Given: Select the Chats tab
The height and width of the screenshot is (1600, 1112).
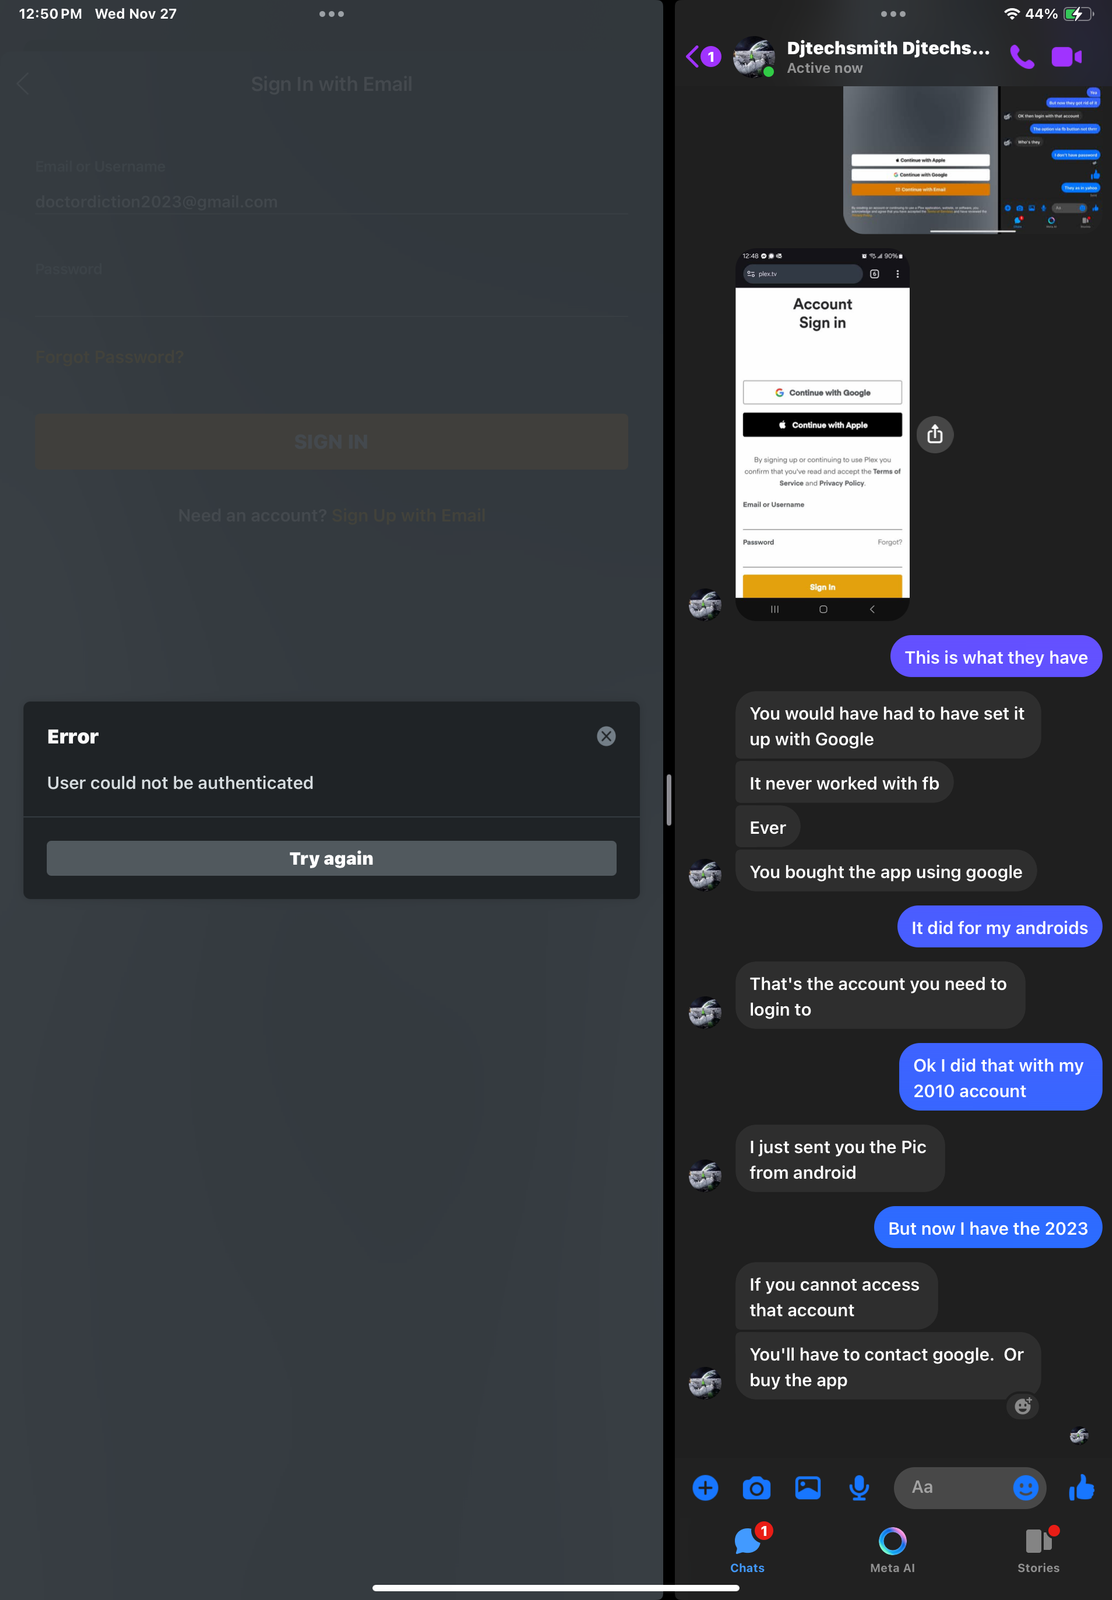Looking at the screenshot, I should 747,1550.
